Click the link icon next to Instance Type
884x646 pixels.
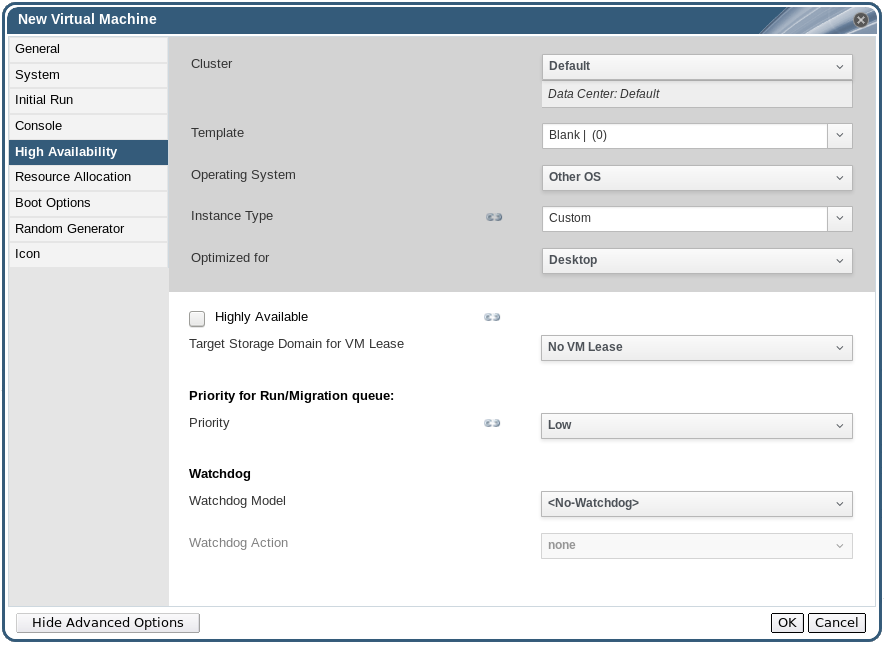click(494, 217)
